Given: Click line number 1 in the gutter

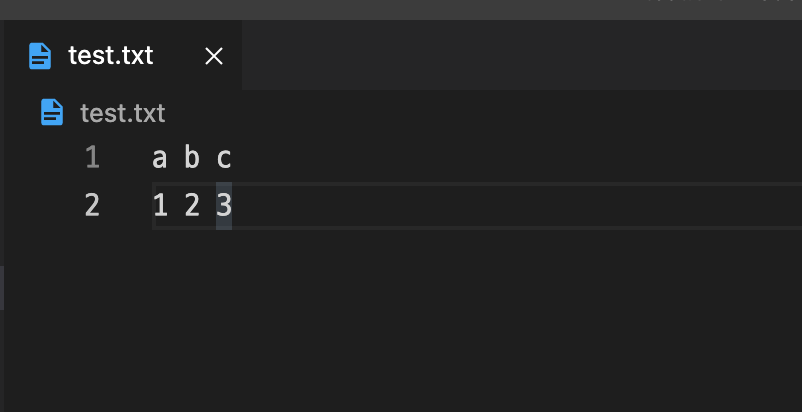Looking at the screenshot, I should point(92,158).
